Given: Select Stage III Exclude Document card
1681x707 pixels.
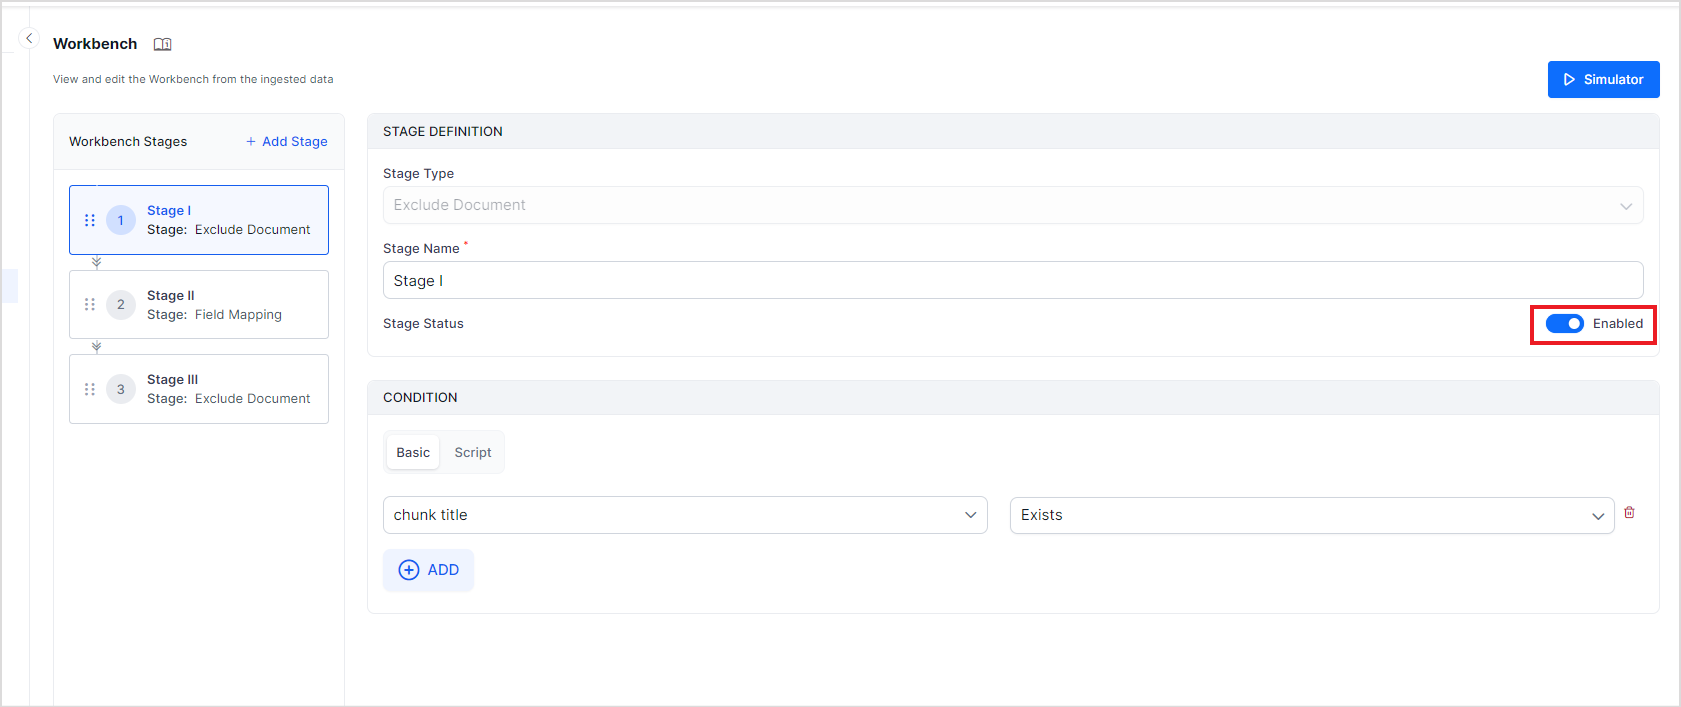Looking at the screenshot, I should [230, 389].
